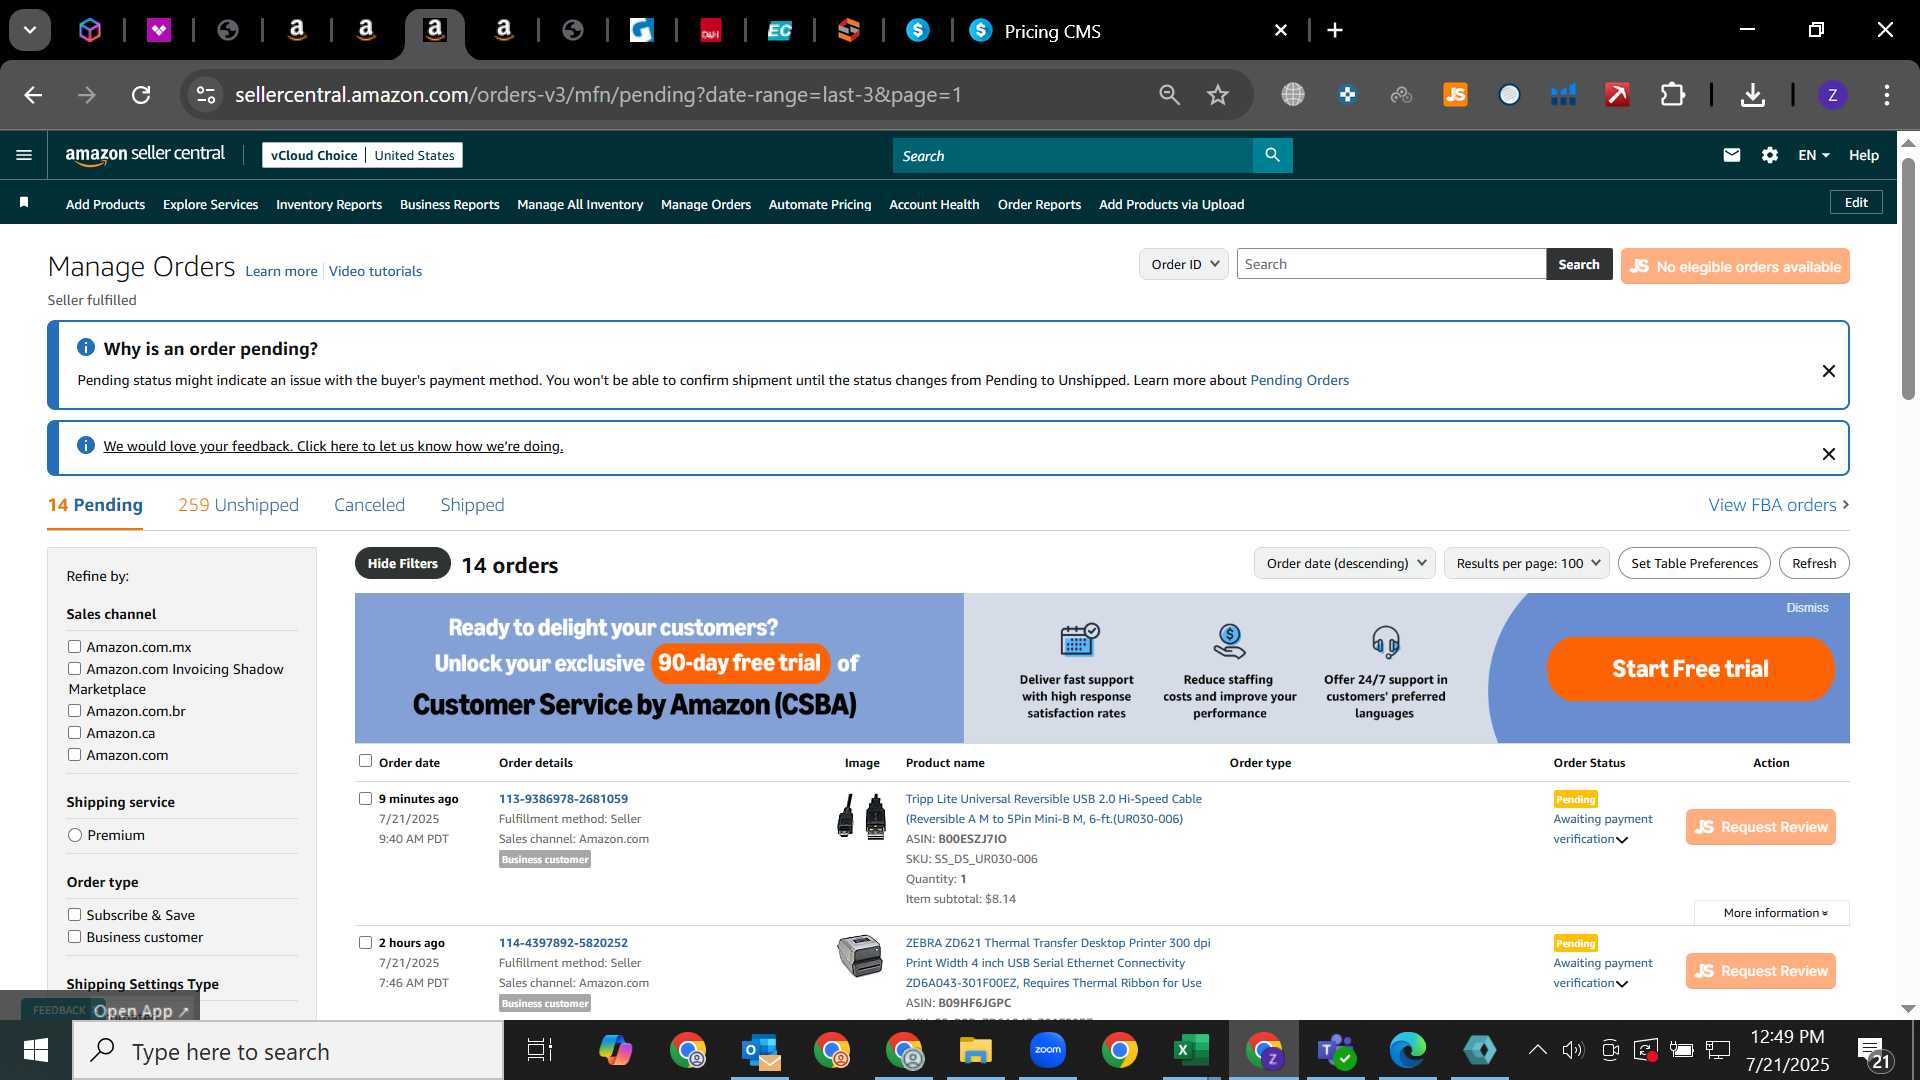Image resolution: width=1920 pixels, height=1080 pixels.
Task: Close the feedback banner
Action: coord(1828,454)
